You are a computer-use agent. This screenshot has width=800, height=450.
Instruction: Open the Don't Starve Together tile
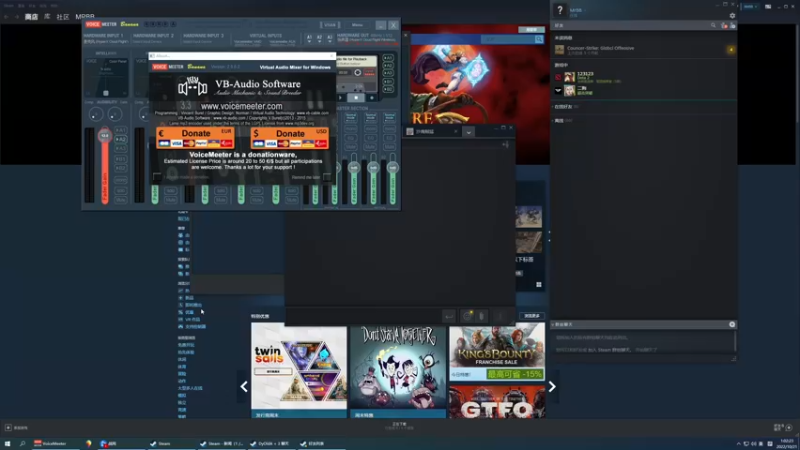pyautogui.click(x=397, y=372)
